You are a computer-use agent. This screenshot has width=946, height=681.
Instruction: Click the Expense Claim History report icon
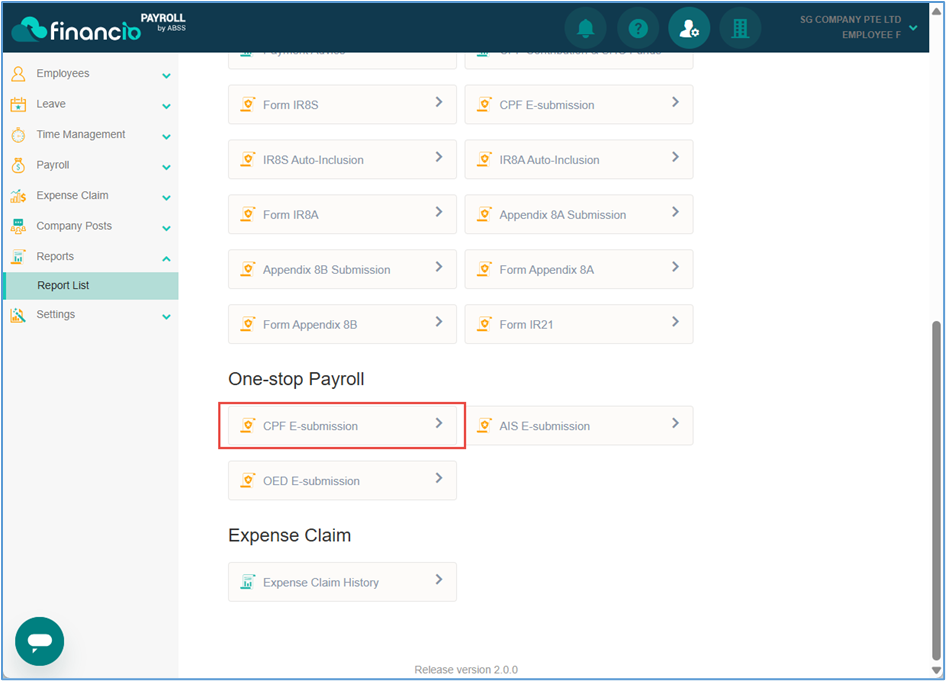coord(247,582)
